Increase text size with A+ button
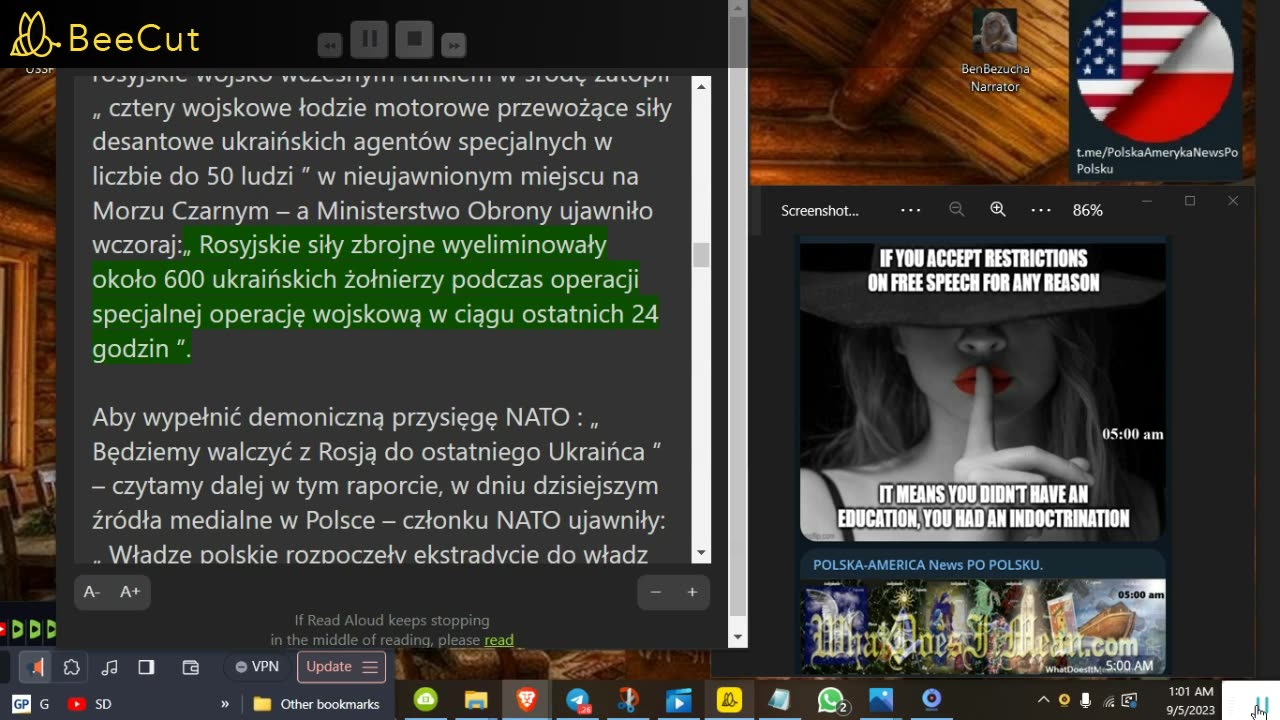Viewport: 1280px width, 720px height. 130,592
